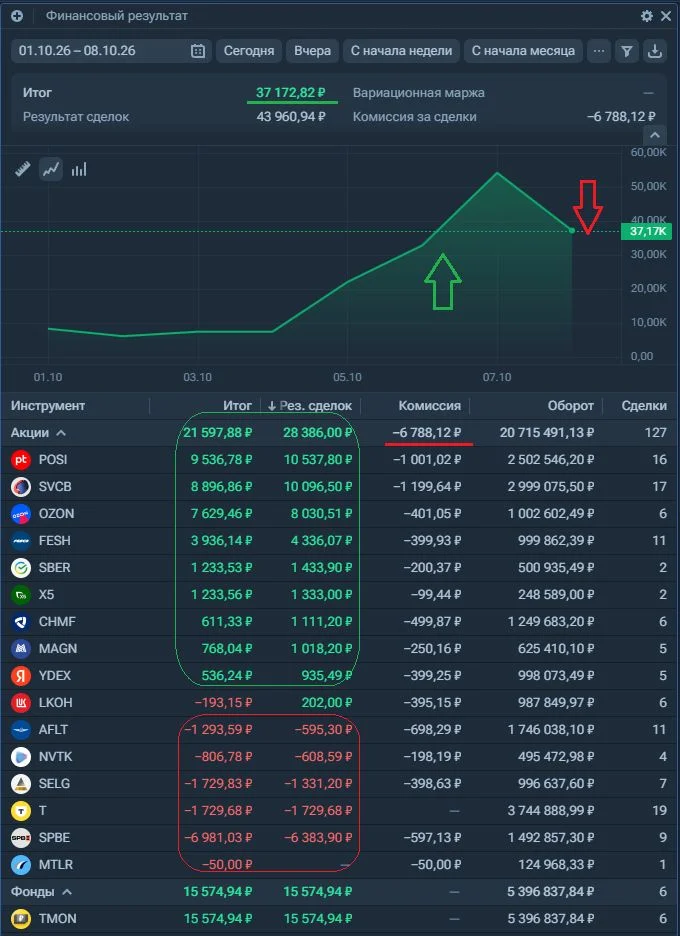
Task: Close the Финансовый результат widget
Action: click(666, 16)
